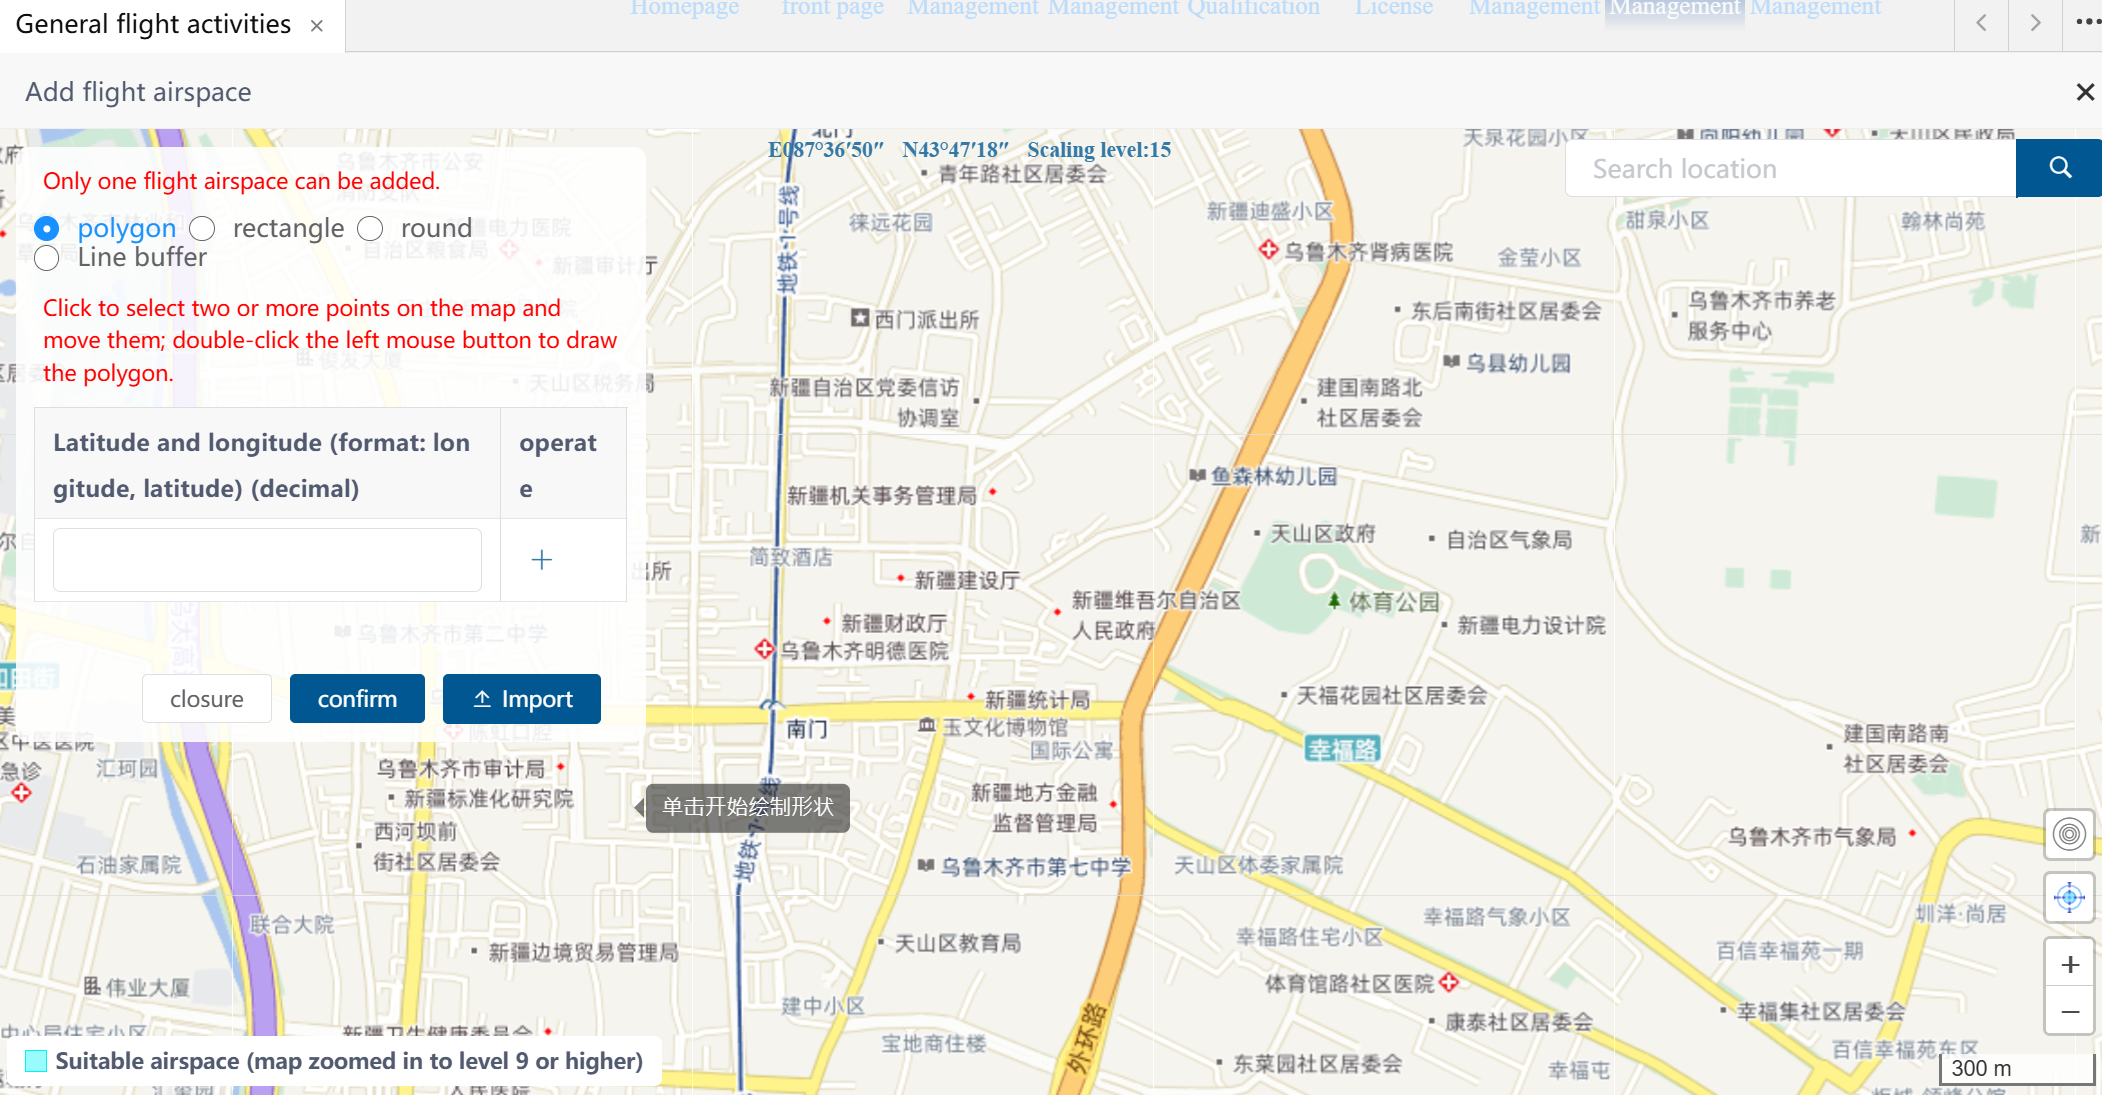
Task: Click the 天福花园社区居委会 map label
Action: (x=1391, y=695)
